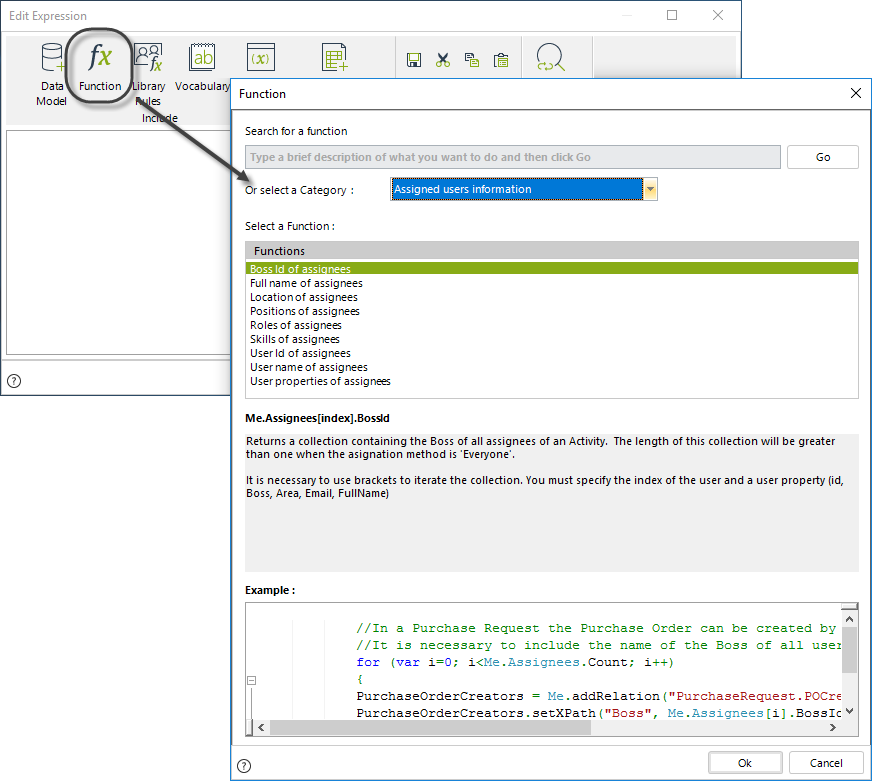The image size is (872, 781).
Task: Click the find and replace magnifier icon
Action: coord(551,57)
